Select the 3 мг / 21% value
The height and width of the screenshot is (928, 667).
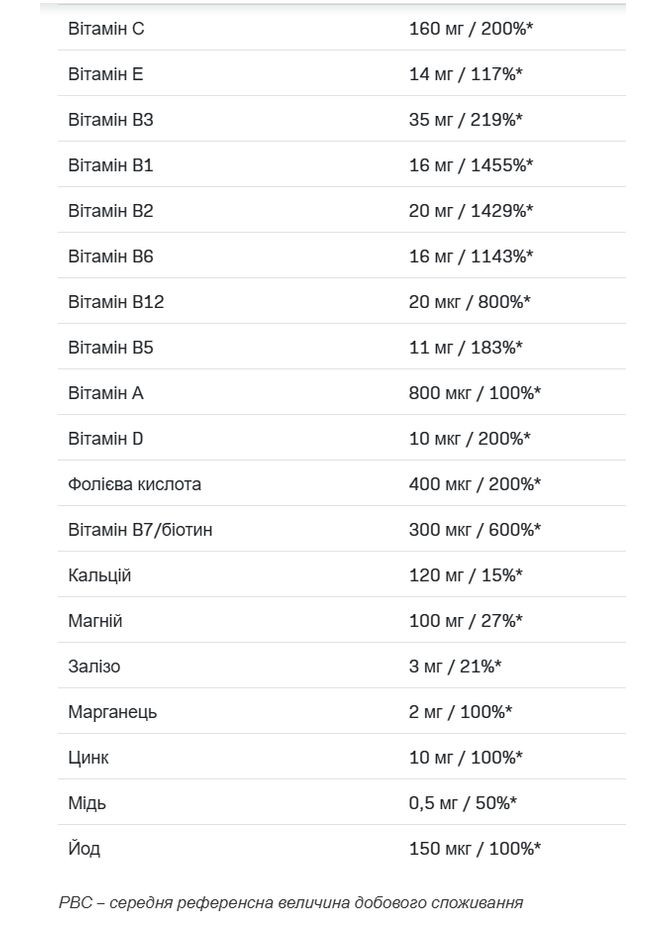click(455, 666)
